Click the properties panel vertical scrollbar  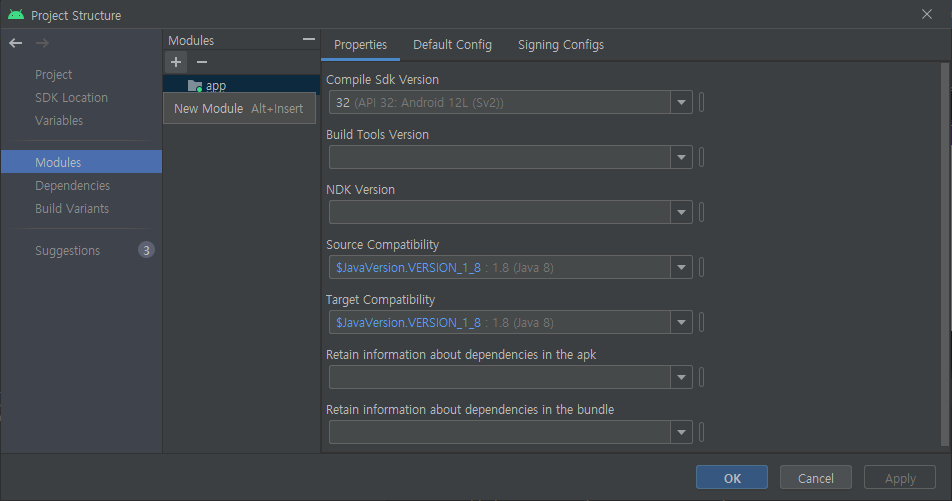click(945, 254)
